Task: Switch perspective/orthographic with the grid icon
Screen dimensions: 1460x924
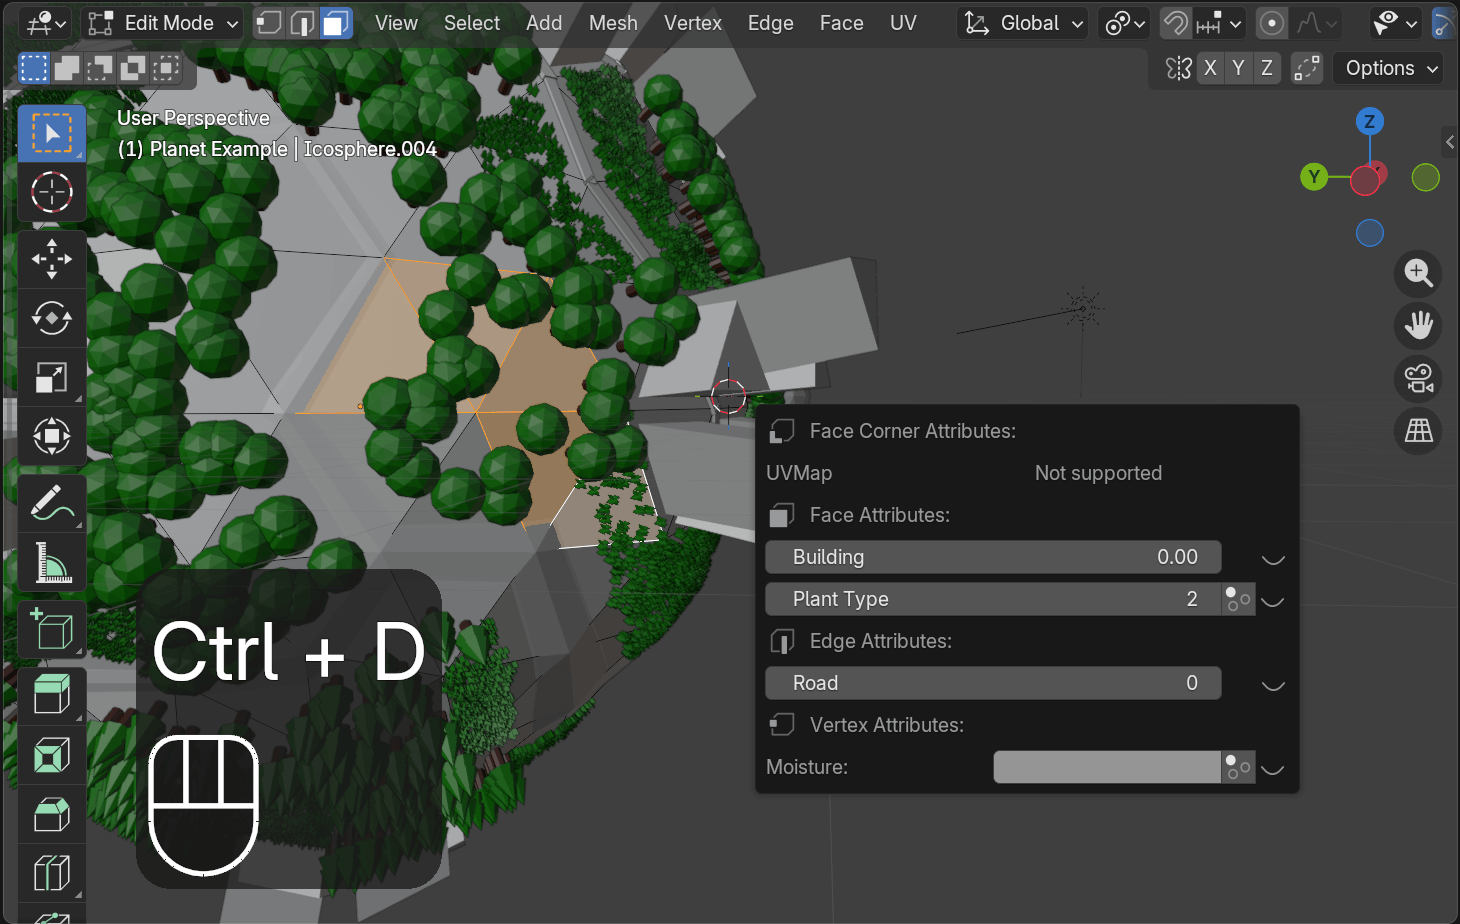Action: 1418,431
